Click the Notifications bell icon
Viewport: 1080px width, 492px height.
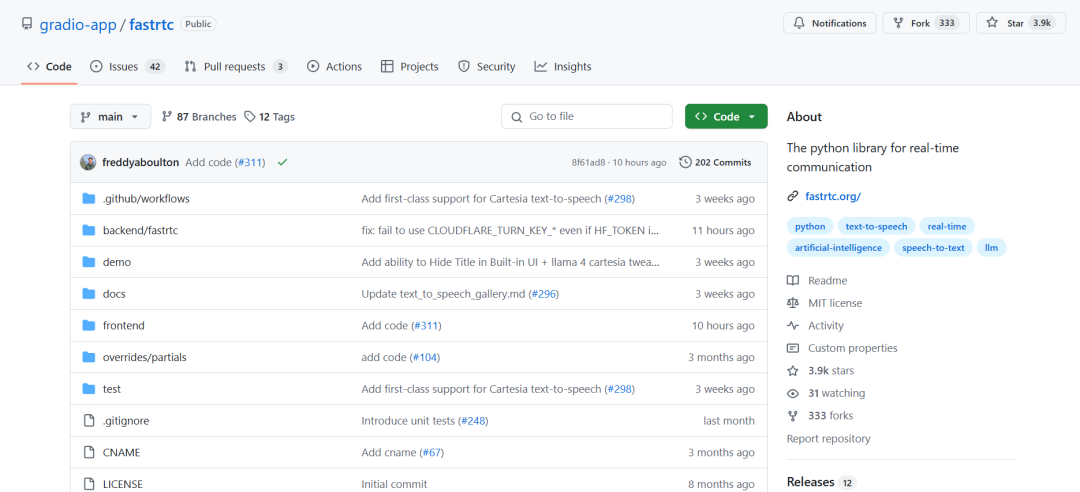[799, 23]
